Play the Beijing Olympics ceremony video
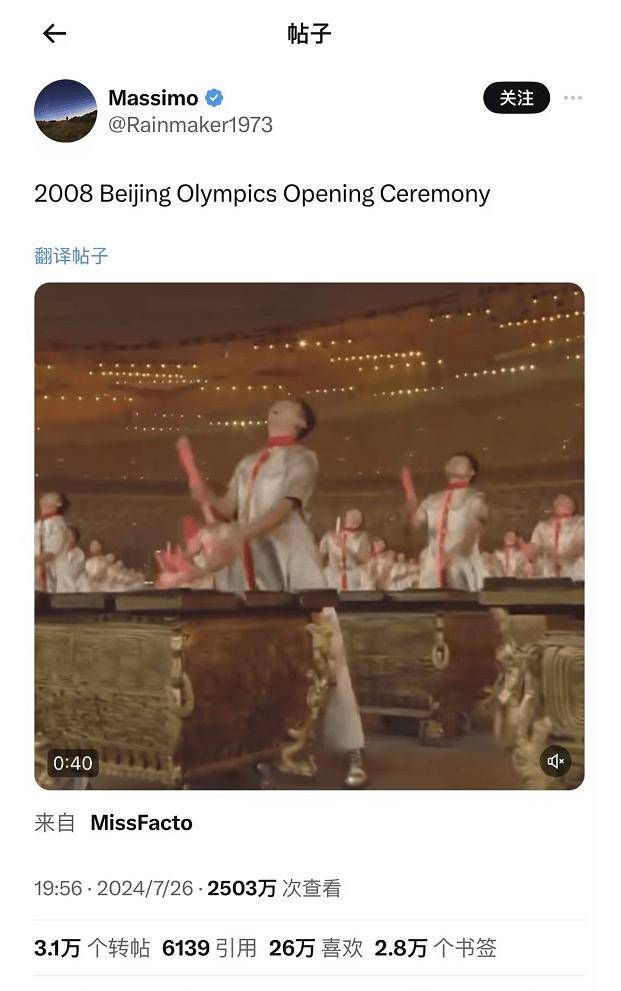621x991 pixels. click(x=309, y=536)
